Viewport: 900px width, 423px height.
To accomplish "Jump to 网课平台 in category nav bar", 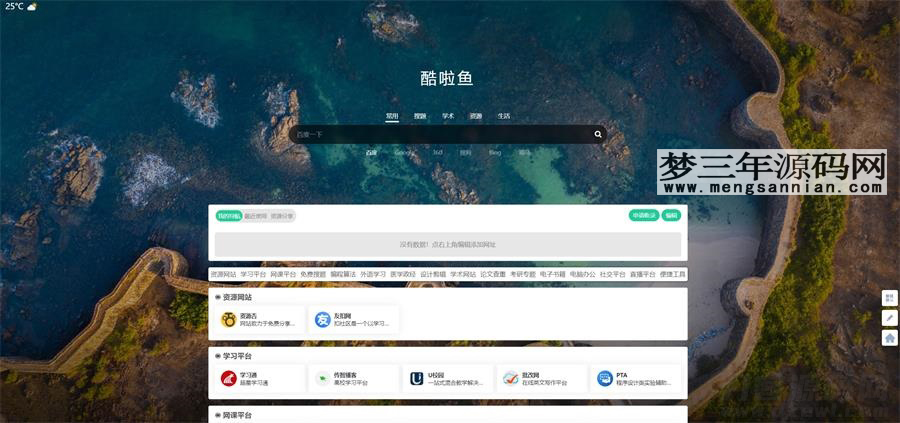I will (x=283, y=274).
